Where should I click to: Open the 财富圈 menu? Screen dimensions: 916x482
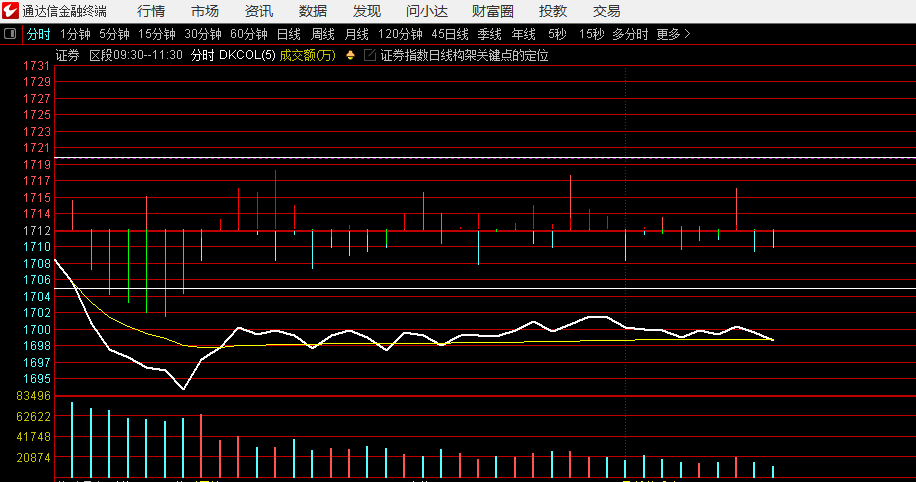tap(492, 11)
